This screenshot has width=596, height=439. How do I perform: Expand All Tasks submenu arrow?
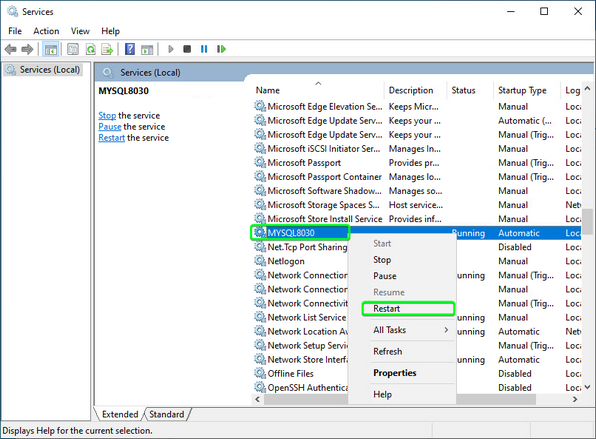click(446, 330)
